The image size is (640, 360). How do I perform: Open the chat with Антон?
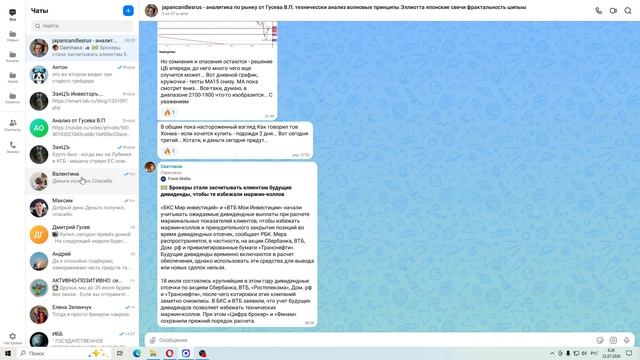[82, 74]
